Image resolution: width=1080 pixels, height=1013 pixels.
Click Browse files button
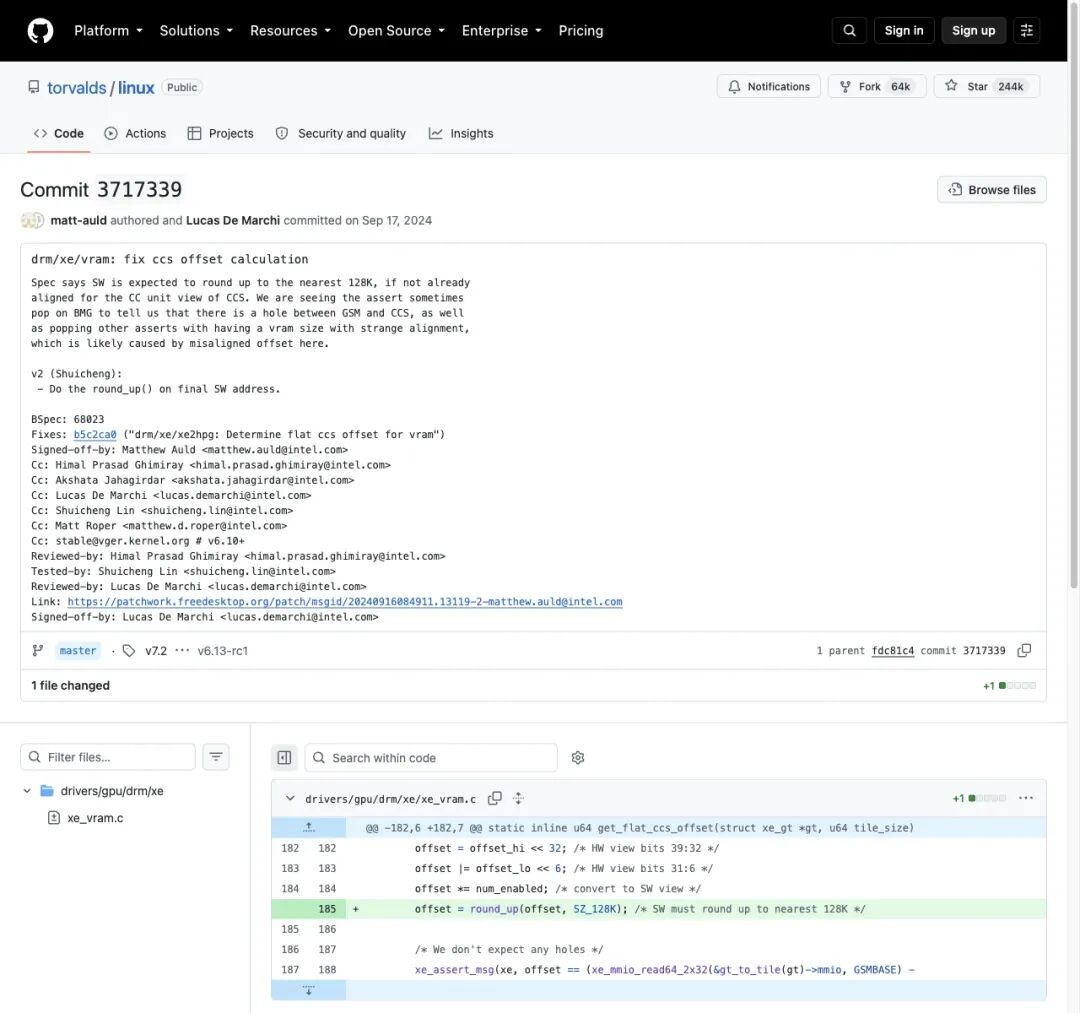pyautogui.click(x=991, y=189)
